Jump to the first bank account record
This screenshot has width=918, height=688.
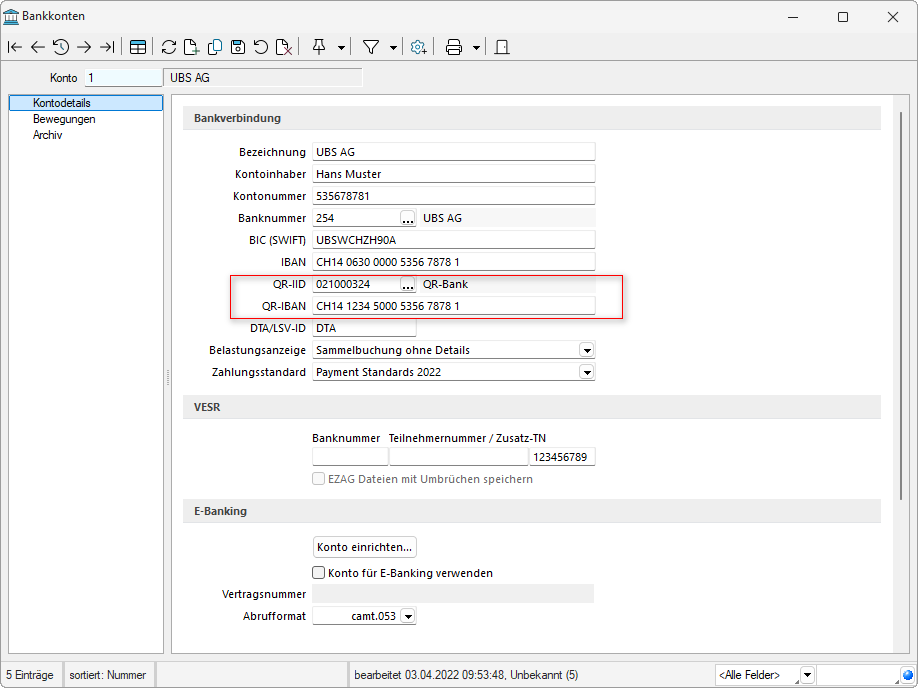click(14, 47)
